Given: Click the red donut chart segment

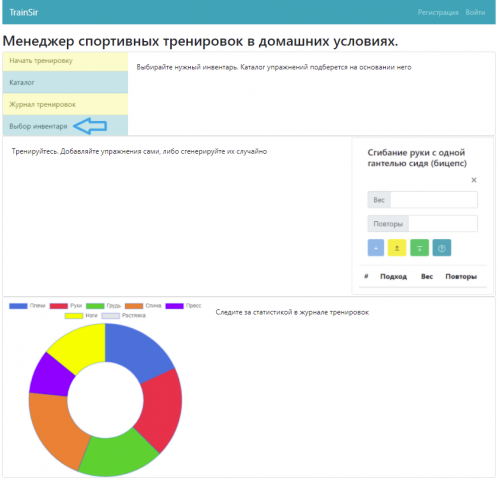Looking at the screenshot, I should 162,409.
